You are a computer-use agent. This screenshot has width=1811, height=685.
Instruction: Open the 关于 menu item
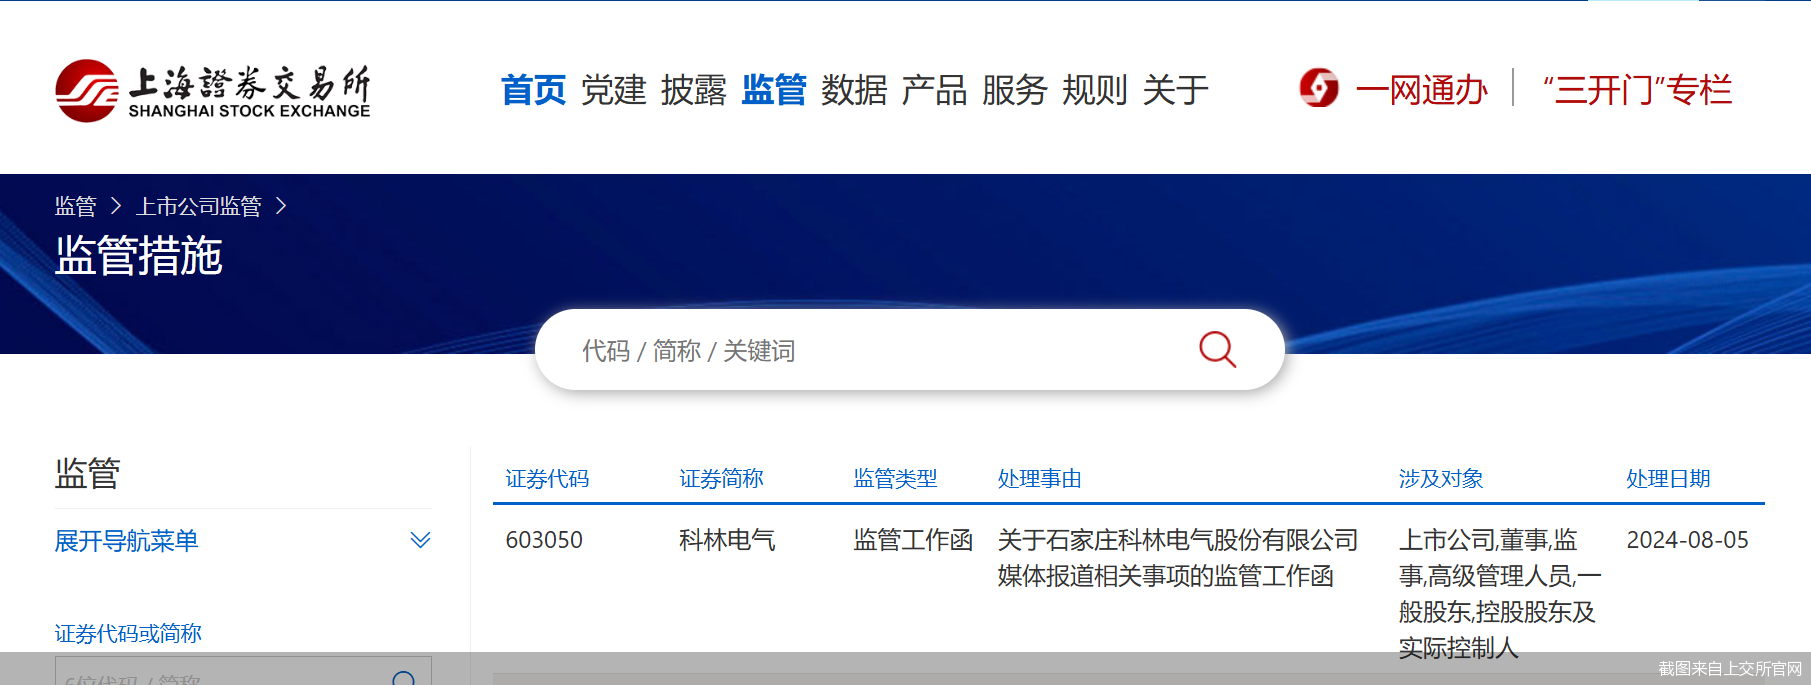pyautogui.click(x=1175, y=90)
